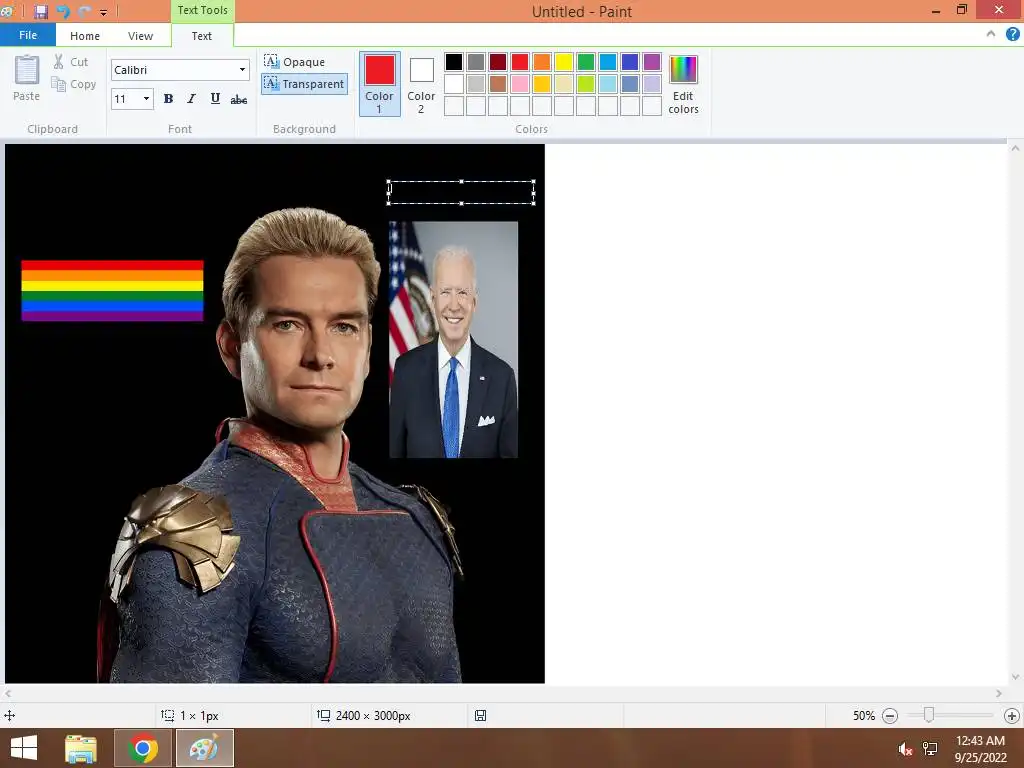Screen dimensions: 1024x768
Task: Click the rainbow flag on the canvas
Action: click(x=112, y=291)
